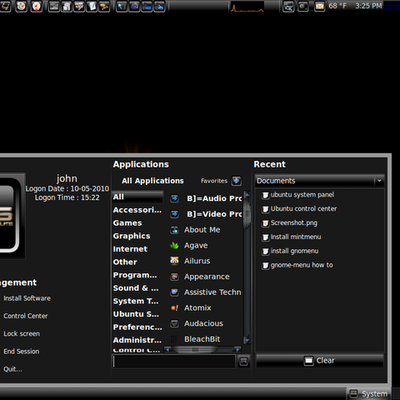The width and height of the screenshot is (400, 400).
Task: Open the system monitor graph applet
Action: pos(247,6)
